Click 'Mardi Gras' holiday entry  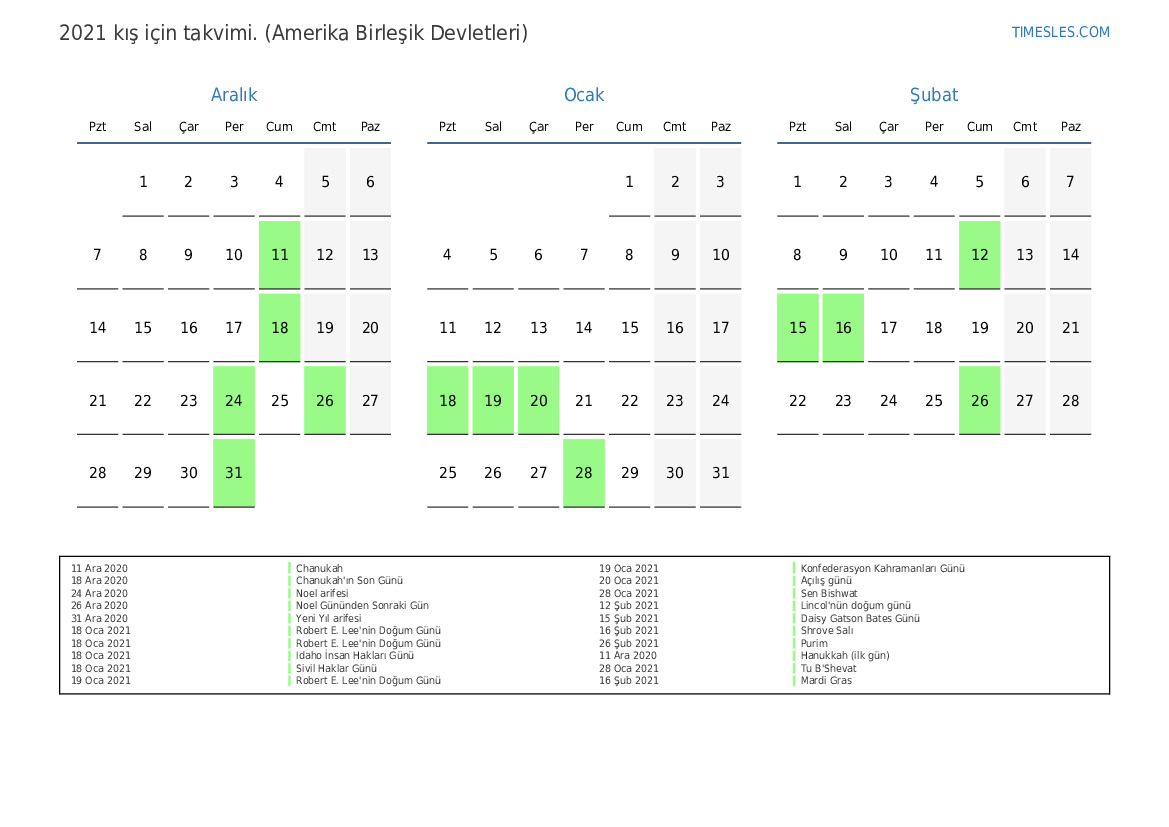[826, 681]
